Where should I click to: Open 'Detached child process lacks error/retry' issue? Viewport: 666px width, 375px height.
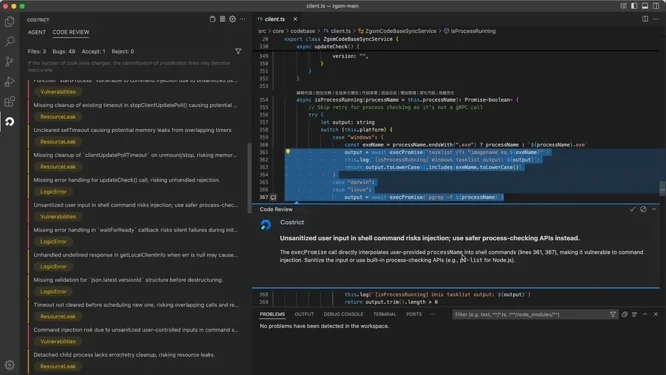point(124,355)
